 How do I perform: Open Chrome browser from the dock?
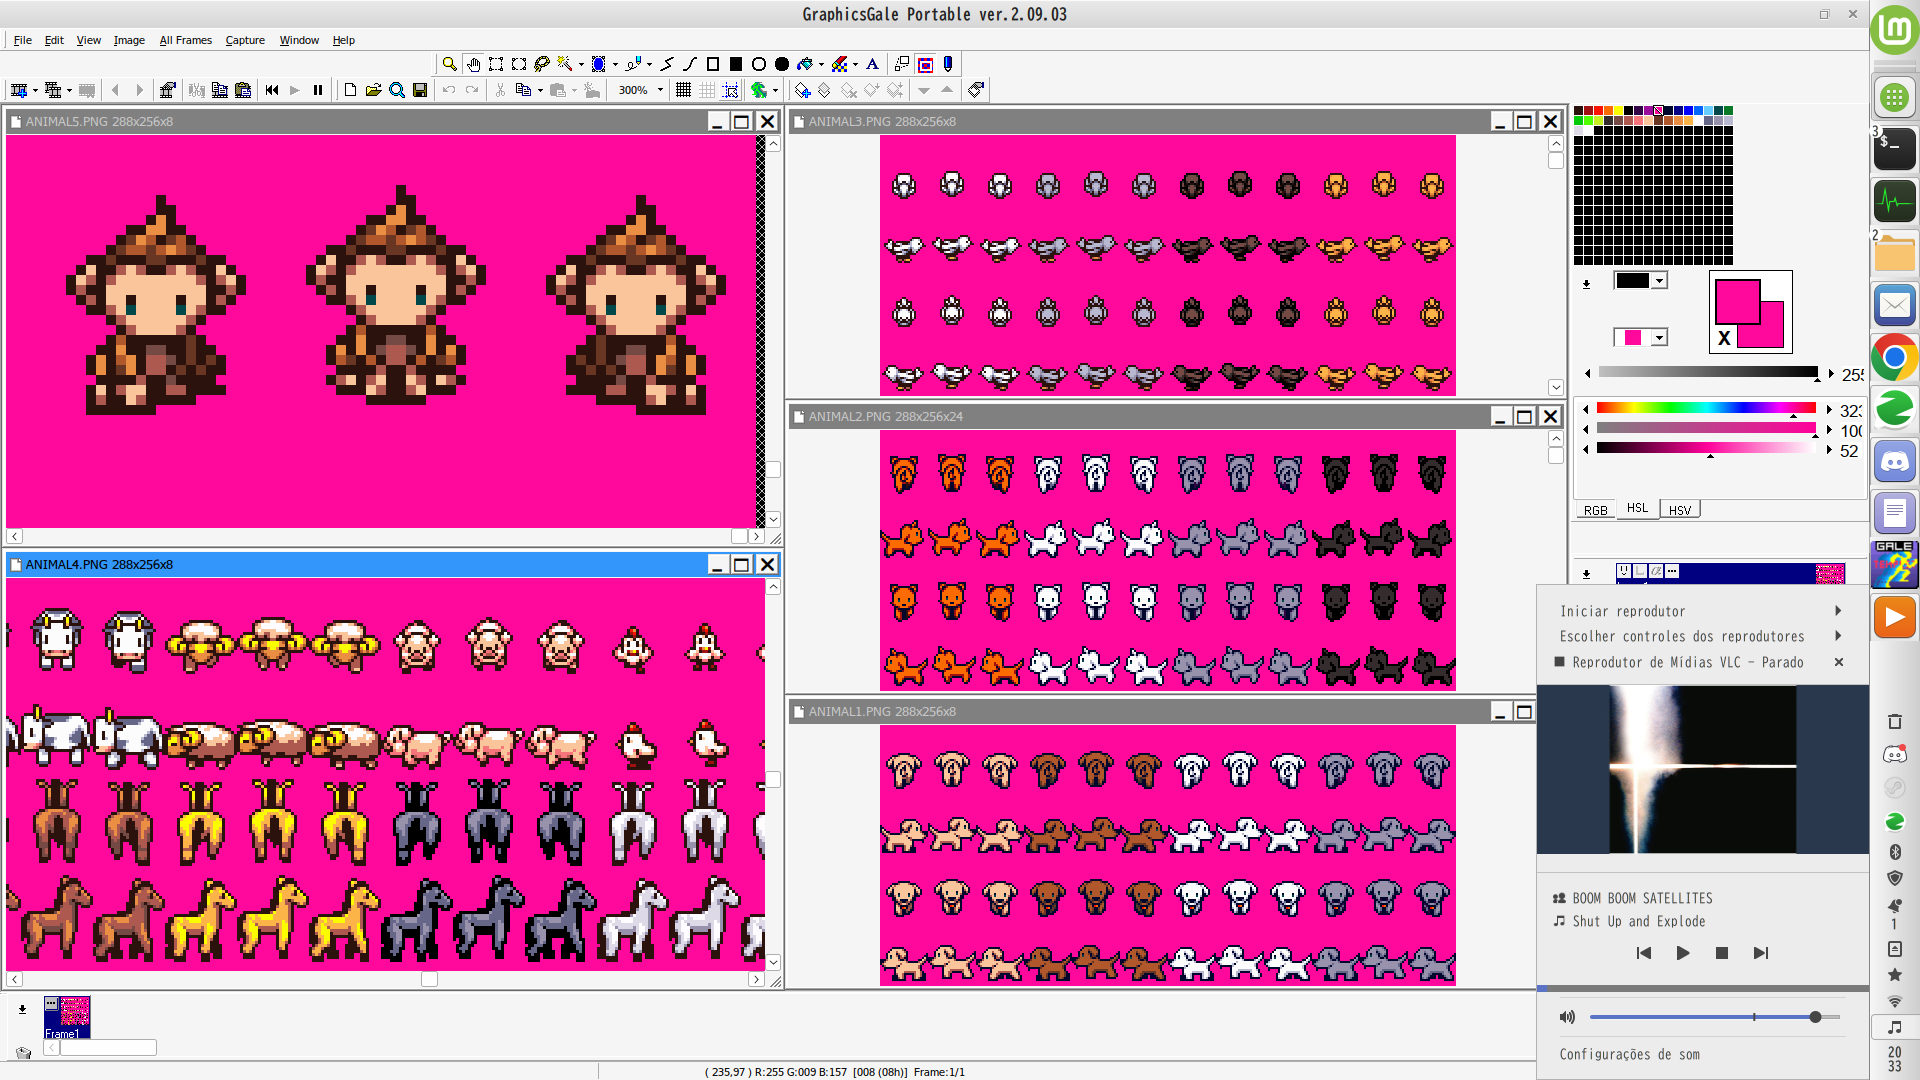[1895, 358]
